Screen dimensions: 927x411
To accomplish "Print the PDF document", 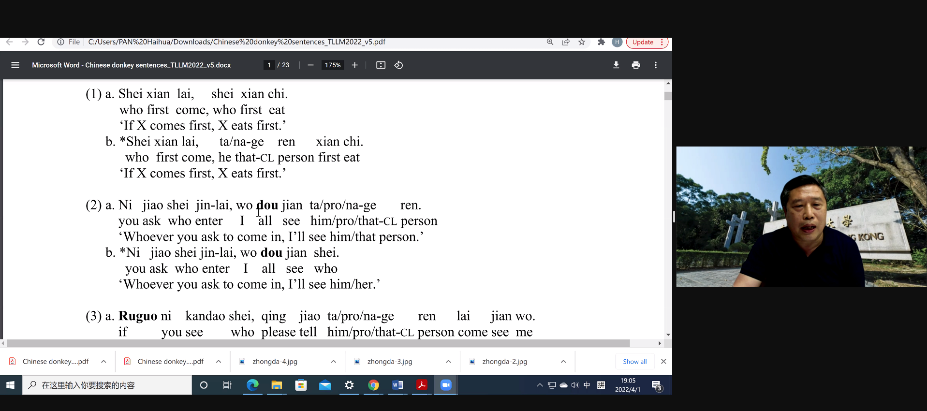I will [x=636, y=65].
